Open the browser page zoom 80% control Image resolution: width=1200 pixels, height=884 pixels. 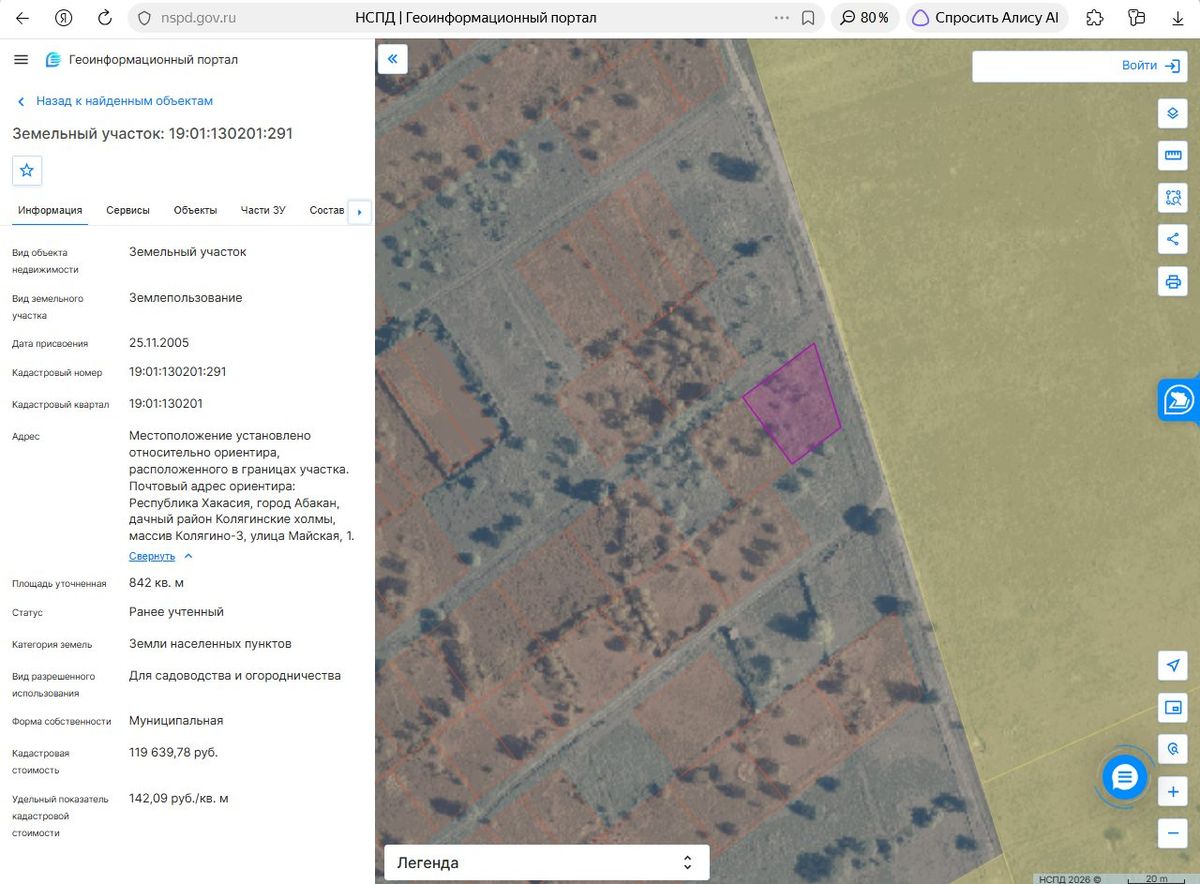[x=866, y=18]
